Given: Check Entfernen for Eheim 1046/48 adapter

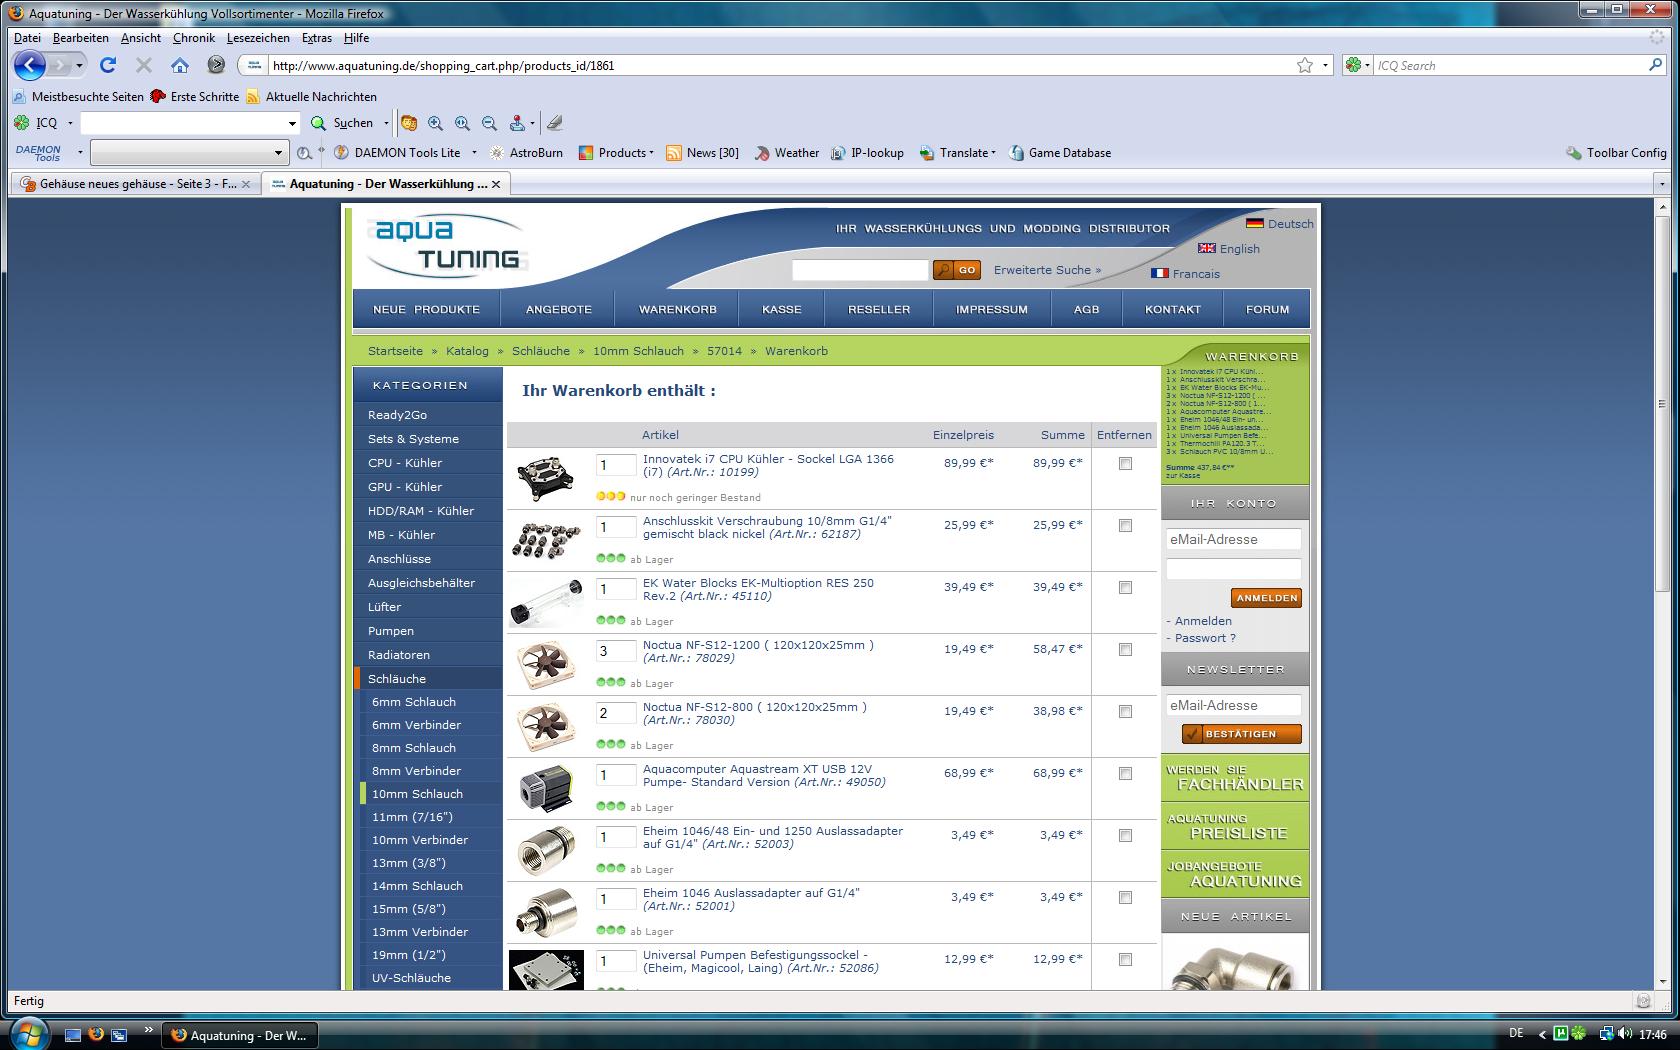Looking at the screenshot, I should click(x=1125, y=836).
